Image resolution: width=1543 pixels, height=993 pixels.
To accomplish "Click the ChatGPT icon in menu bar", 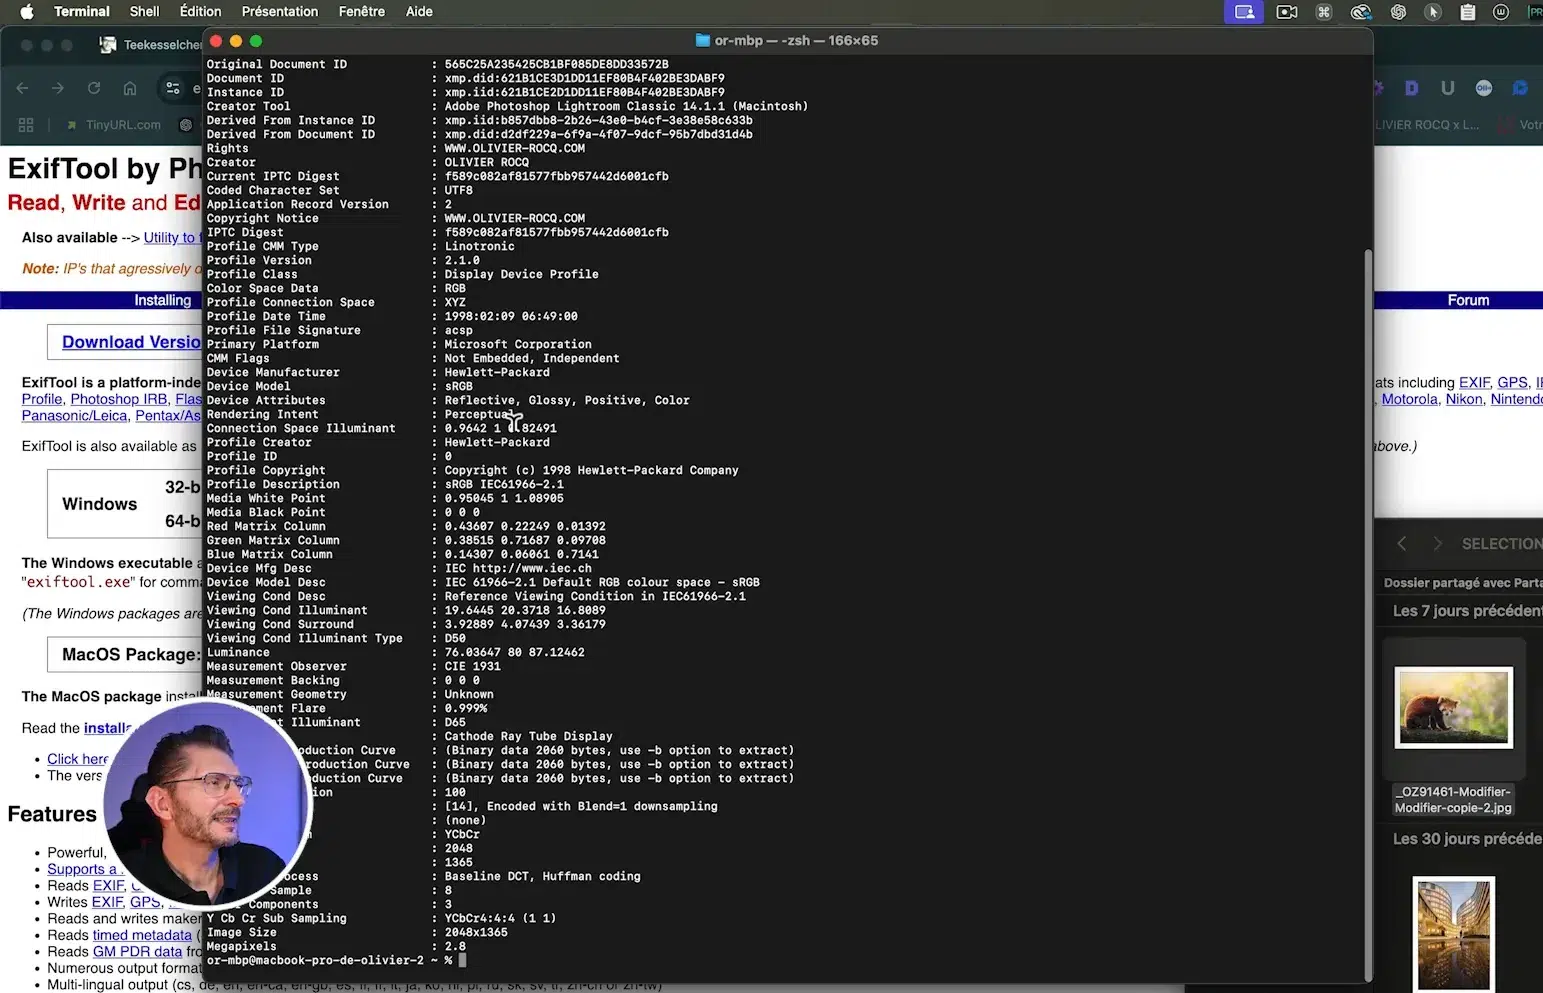I will click(1398, 12).
